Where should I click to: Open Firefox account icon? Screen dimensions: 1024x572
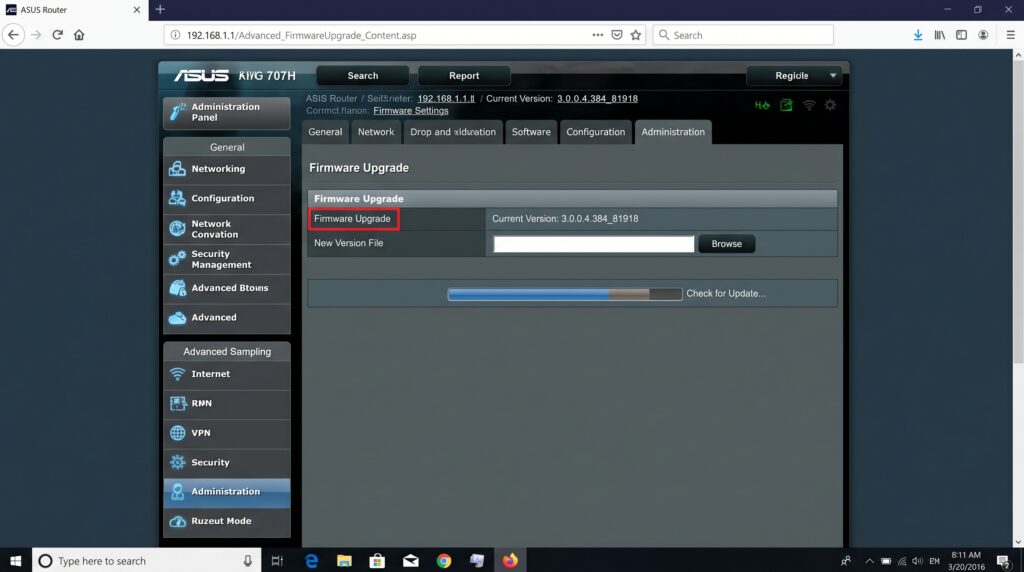983,35
